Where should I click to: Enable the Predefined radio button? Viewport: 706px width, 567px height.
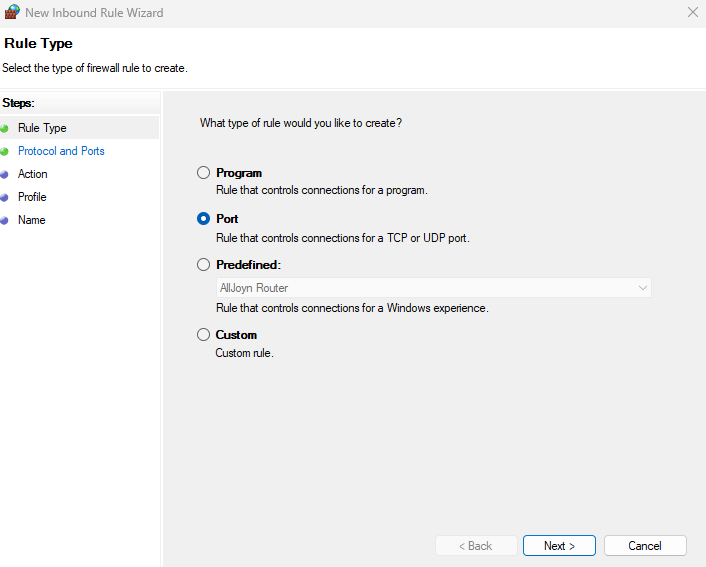pyautogui.click(x=204, y=265)
